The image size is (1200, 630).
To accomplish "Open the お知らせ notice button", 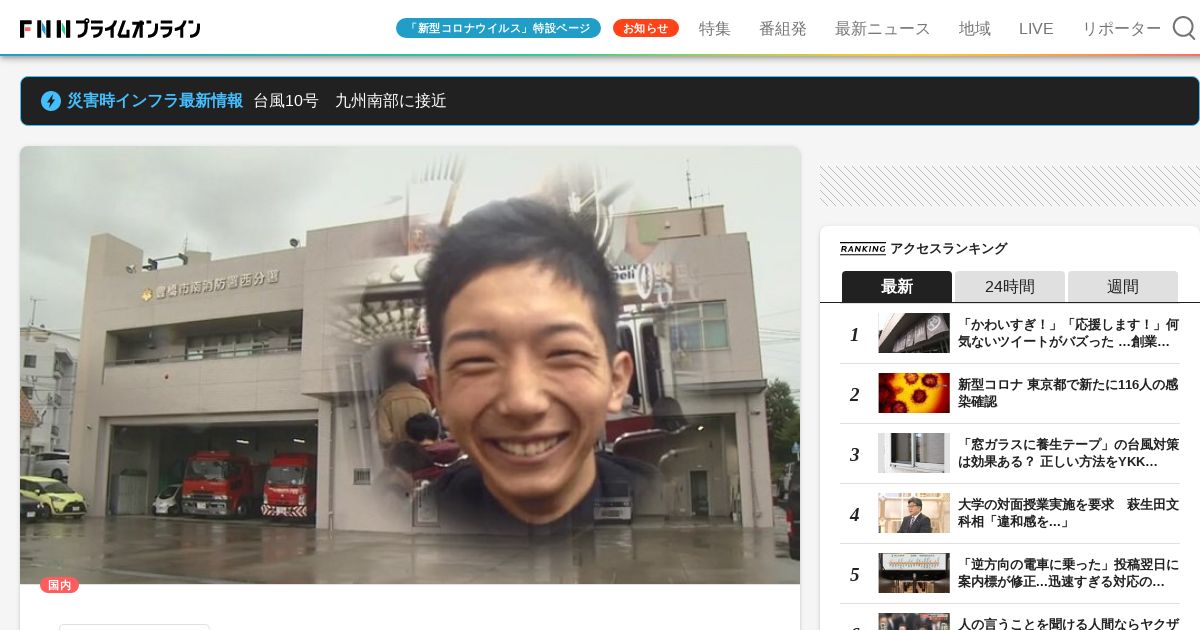I will (646, 28).
